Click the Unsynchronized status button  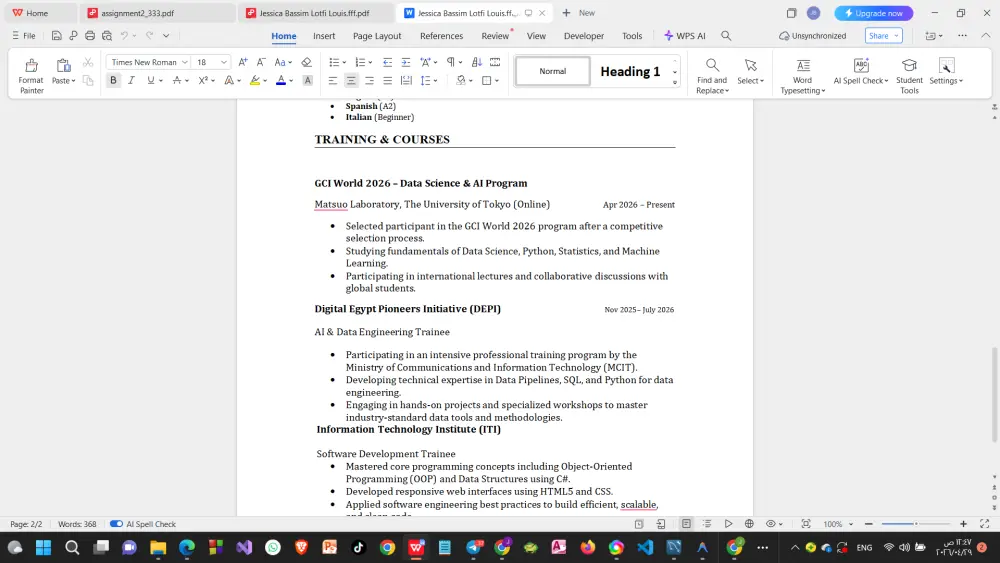pyautogui.click(x=812, y=36)
